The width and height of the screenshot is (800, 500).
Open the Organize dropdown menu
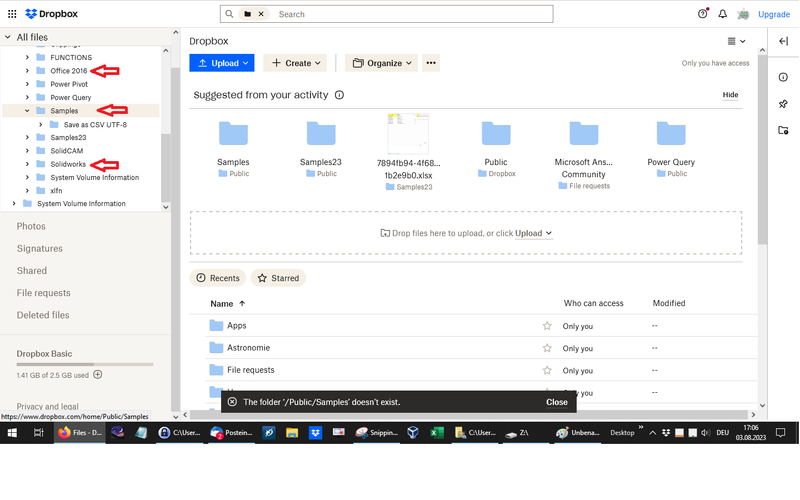point(380,63)
